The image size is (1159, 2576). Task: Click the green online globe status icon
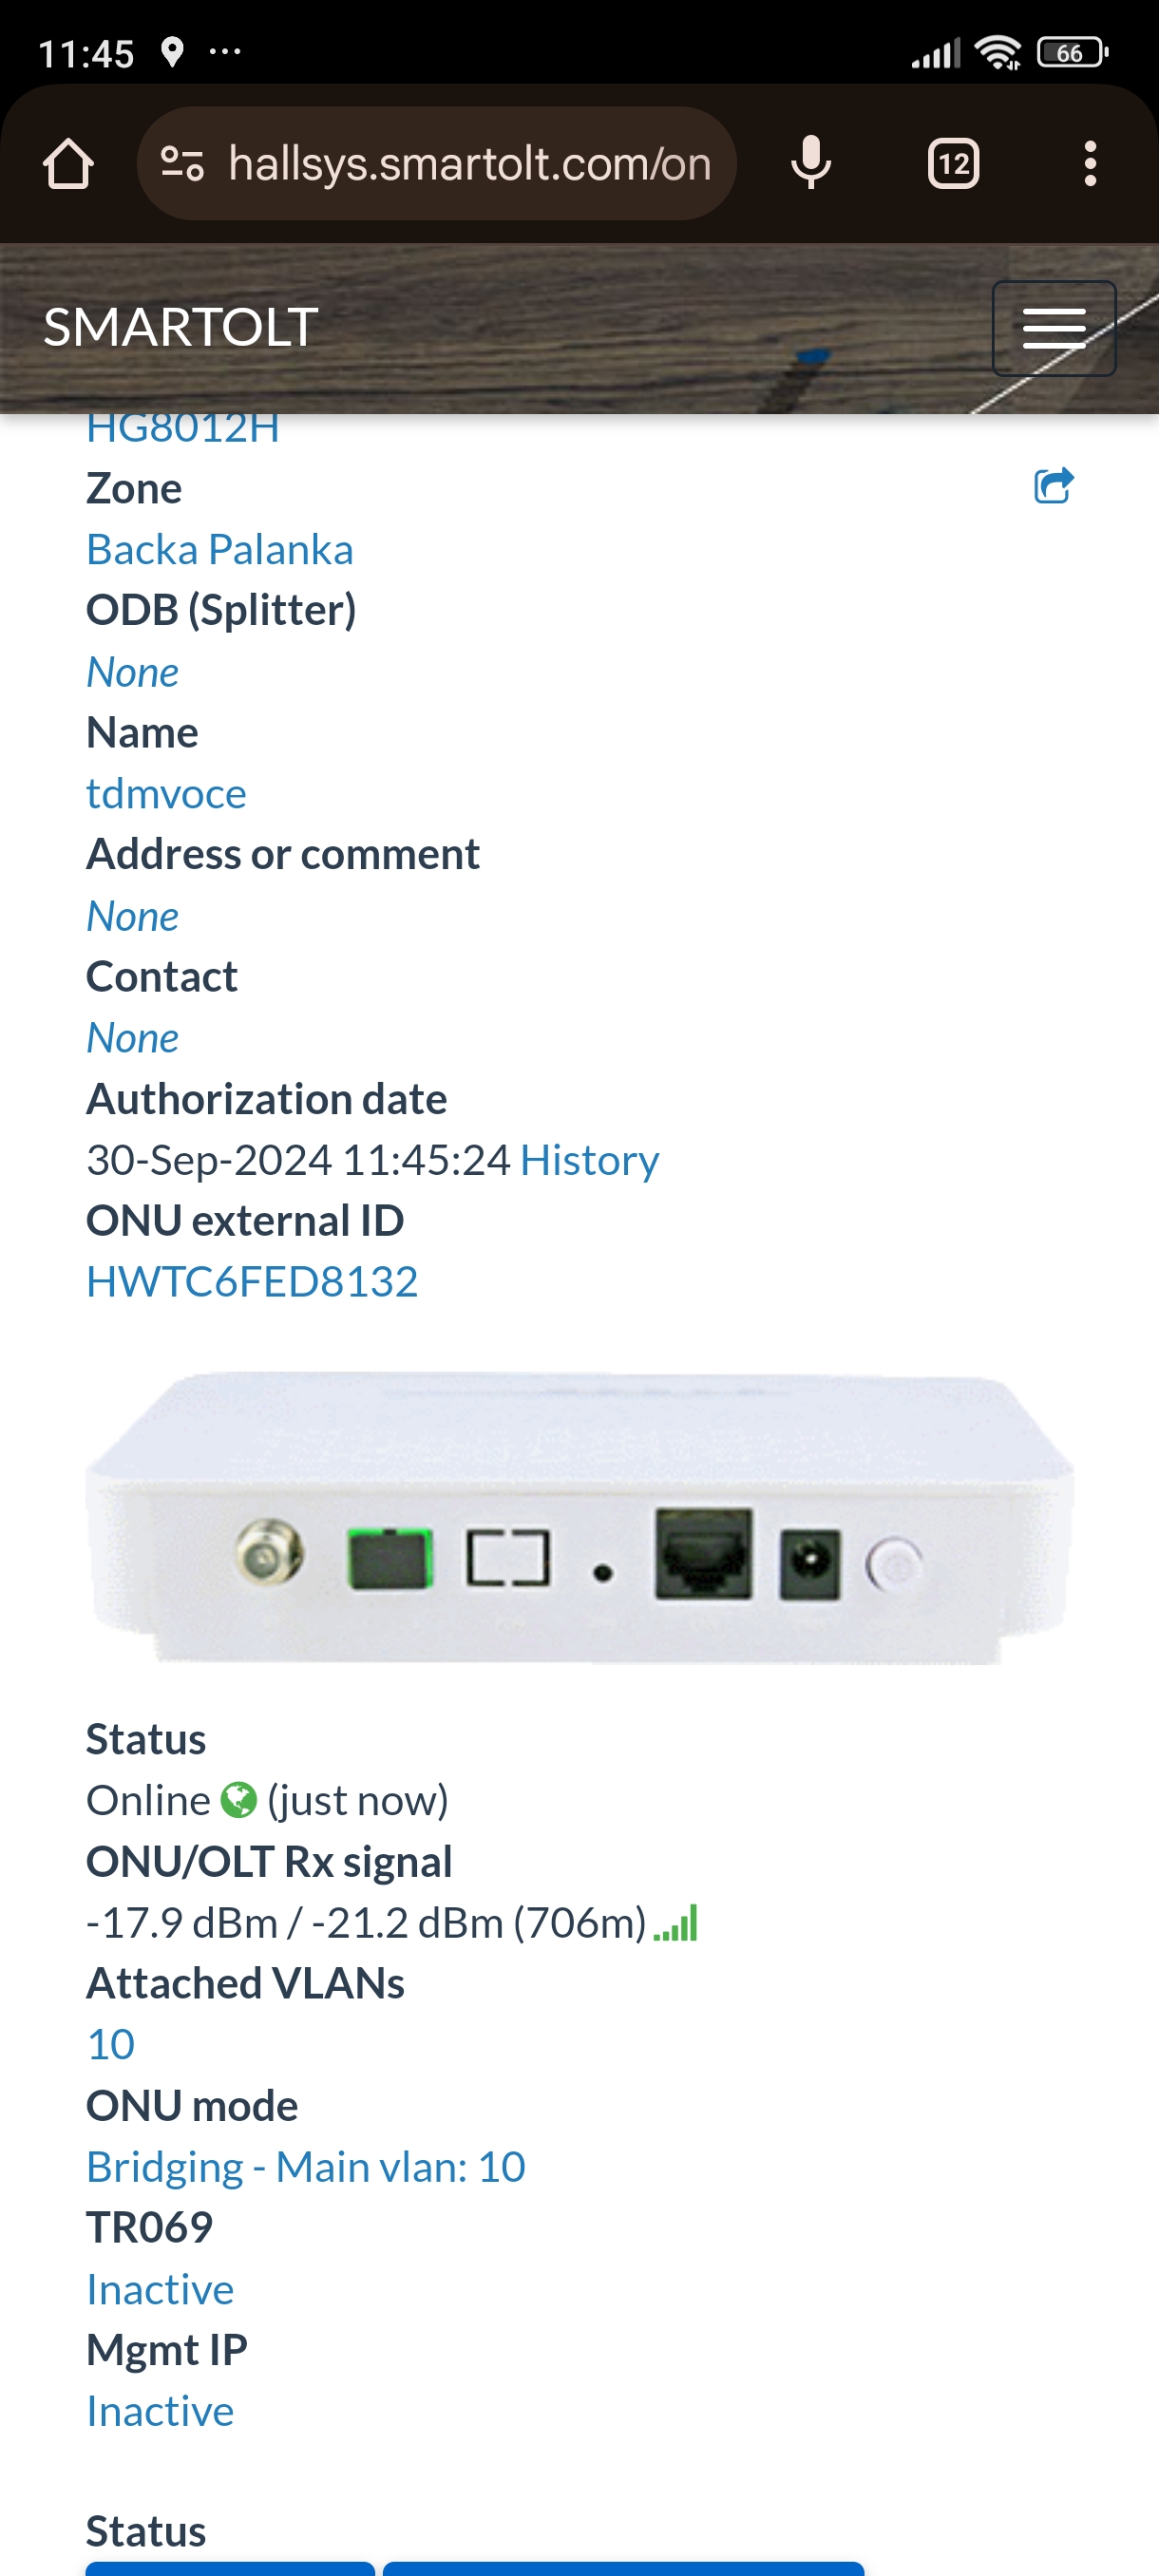point(239,1800)
